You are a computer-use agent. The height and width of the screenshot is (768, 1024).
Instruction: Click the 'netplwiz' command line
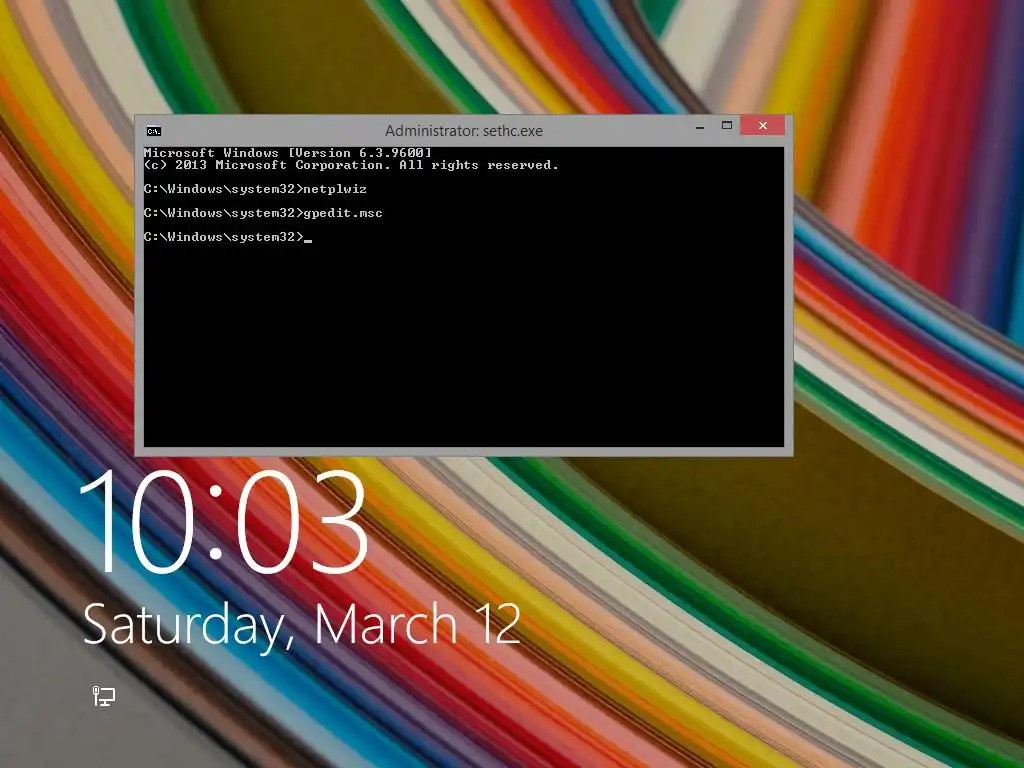255,189
